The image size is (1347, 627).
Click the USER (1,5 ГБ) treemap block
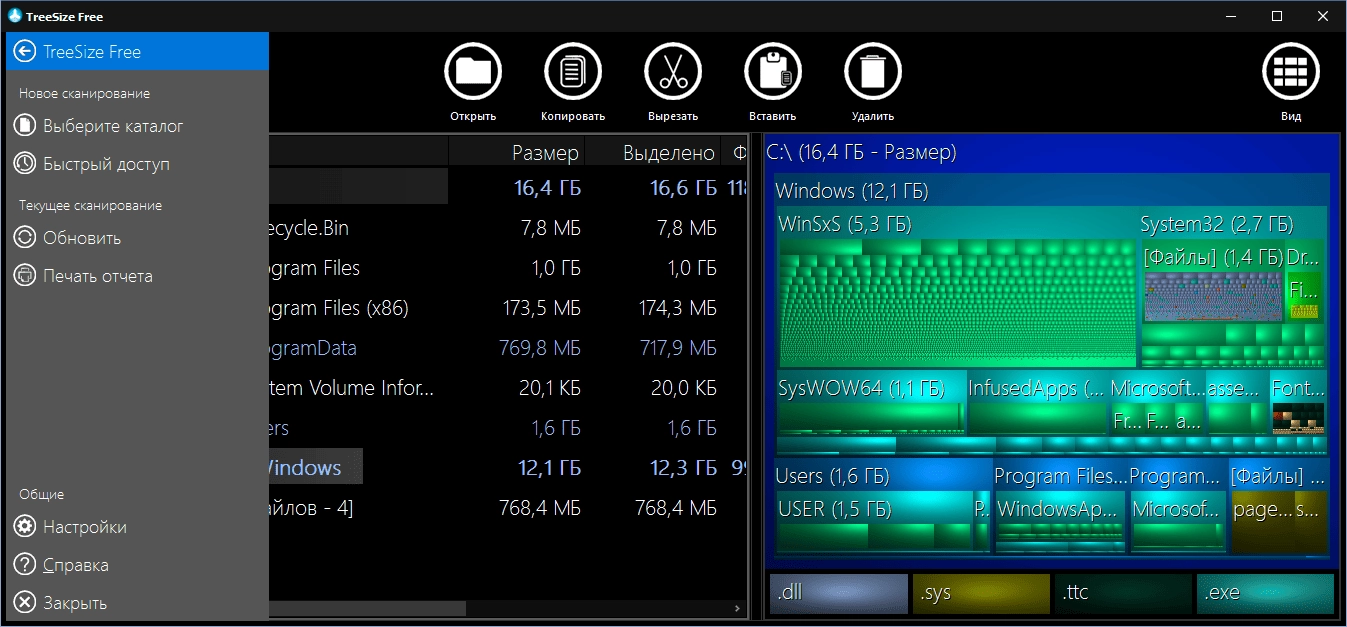(875, 521)
